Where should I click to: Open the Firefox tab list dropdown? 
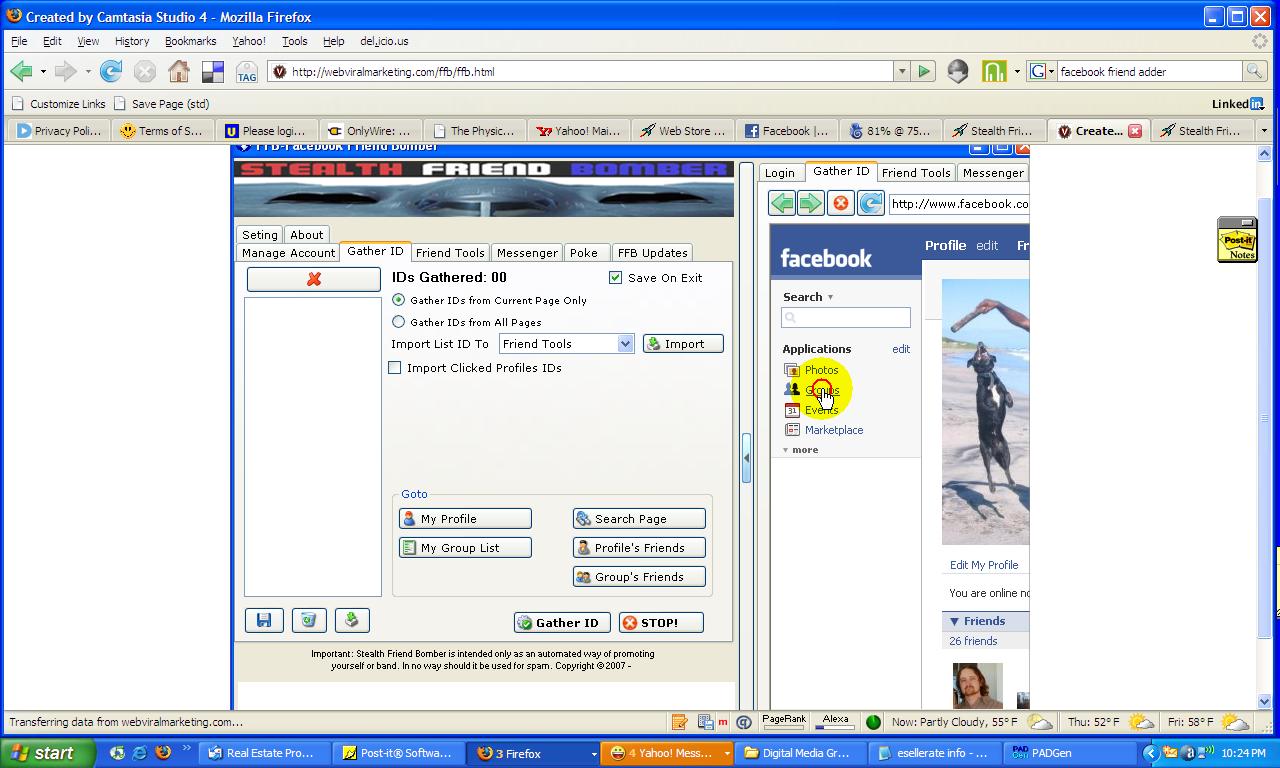1264,130
